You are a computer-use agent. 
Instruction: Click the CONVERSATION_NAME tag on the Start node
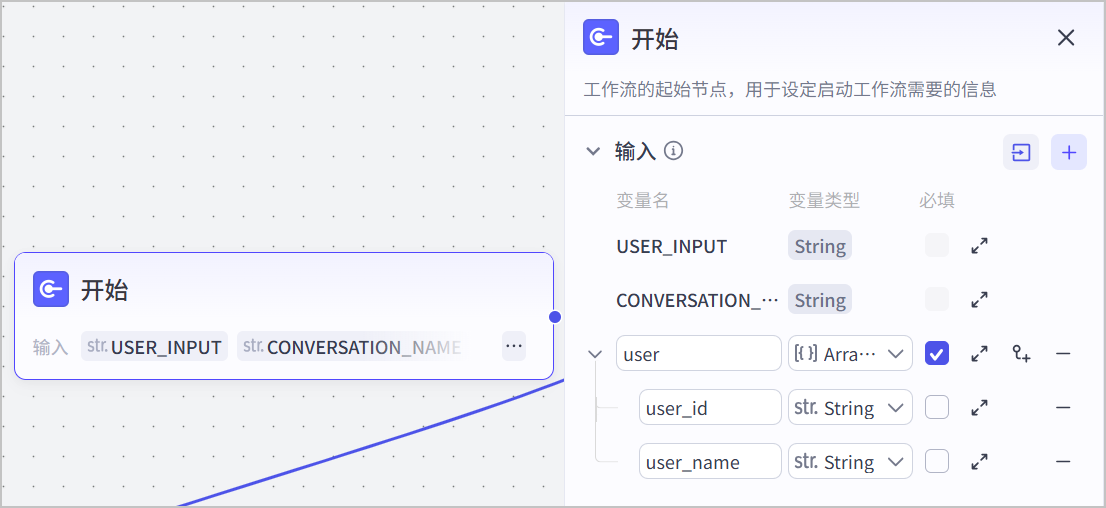tap(351, 346)
